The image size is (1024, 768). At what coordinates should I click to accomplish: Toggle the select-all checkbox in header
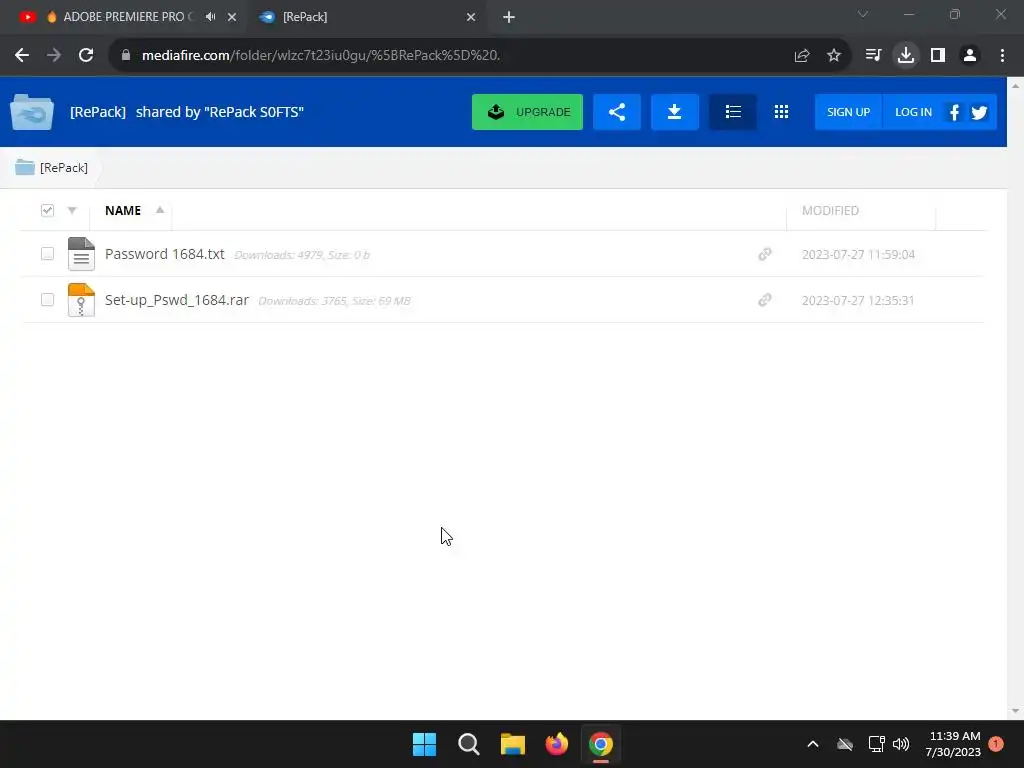(47, 210)
